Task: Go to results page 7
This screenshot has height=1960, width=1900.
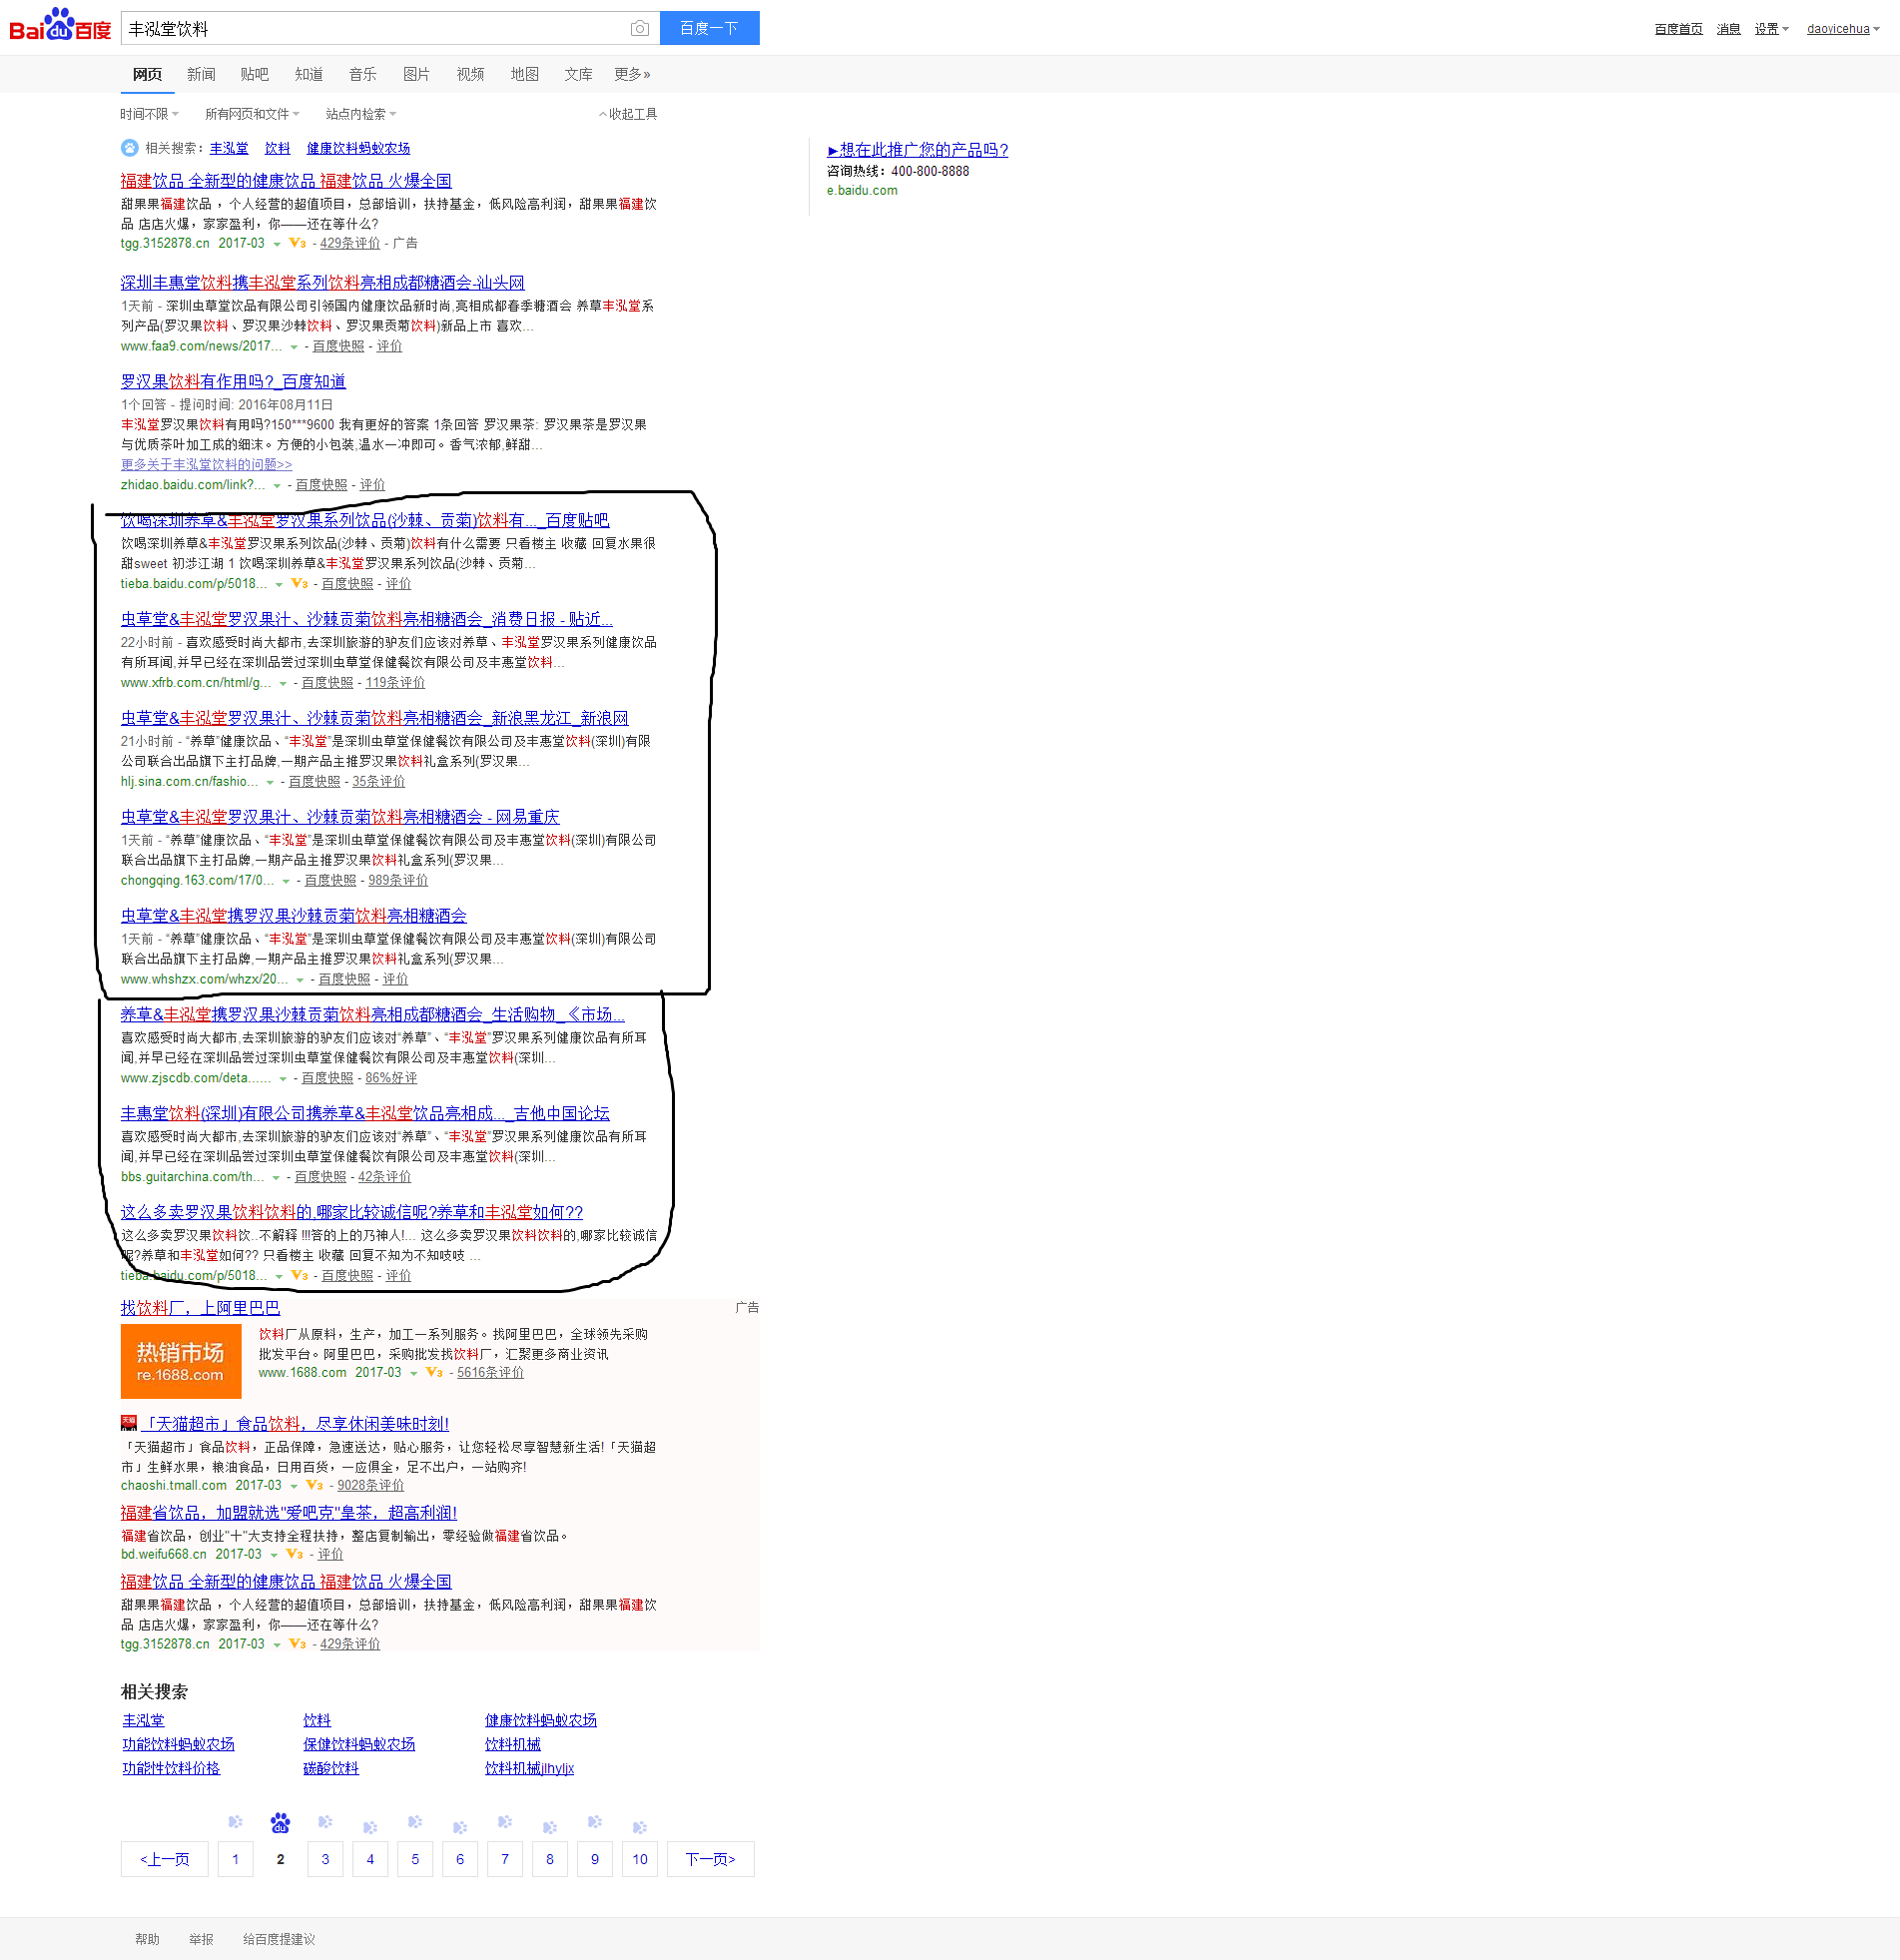Action: click(505, 1860)
